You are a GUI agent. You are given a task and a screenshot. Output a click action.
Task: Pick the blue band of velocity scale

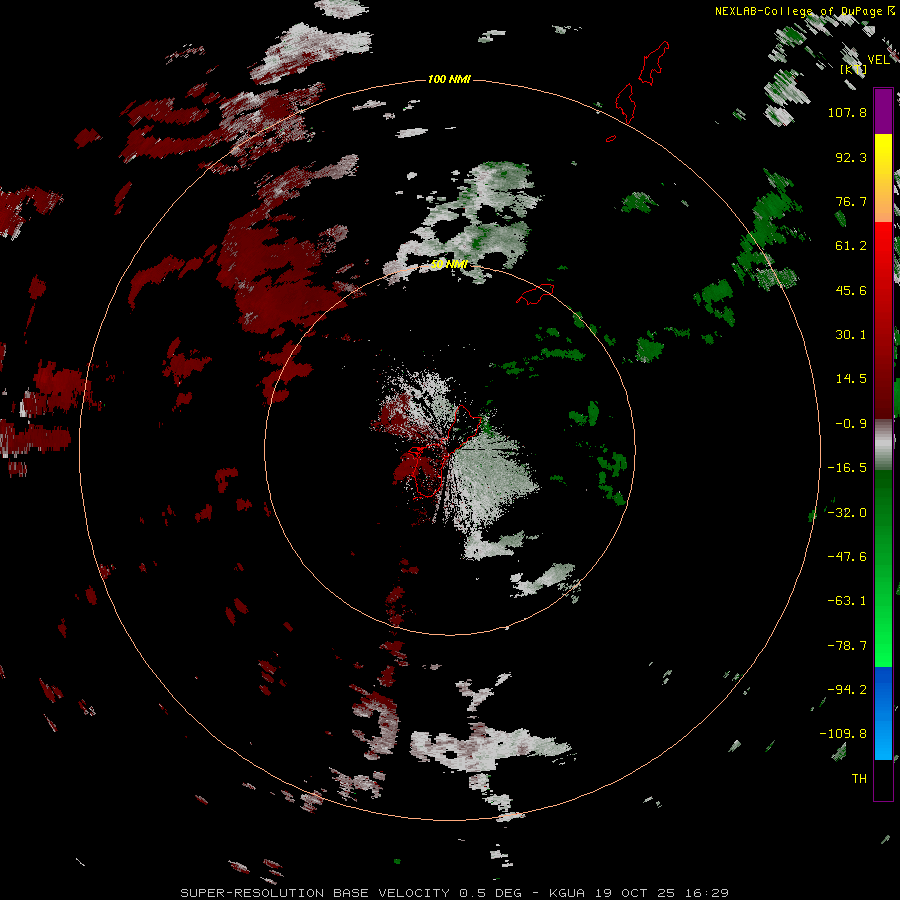click(x=883, y=713)
